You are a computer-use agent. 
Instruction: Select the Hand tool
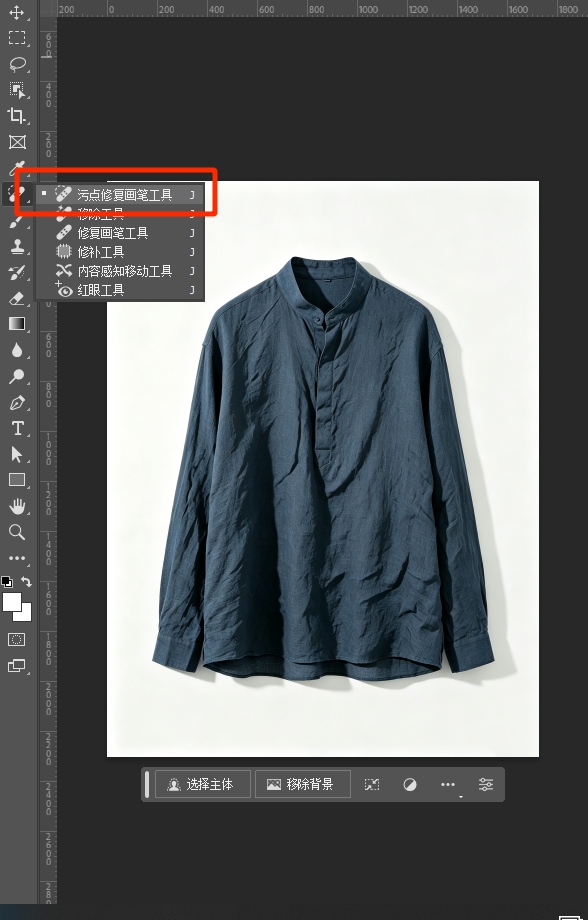16,506
